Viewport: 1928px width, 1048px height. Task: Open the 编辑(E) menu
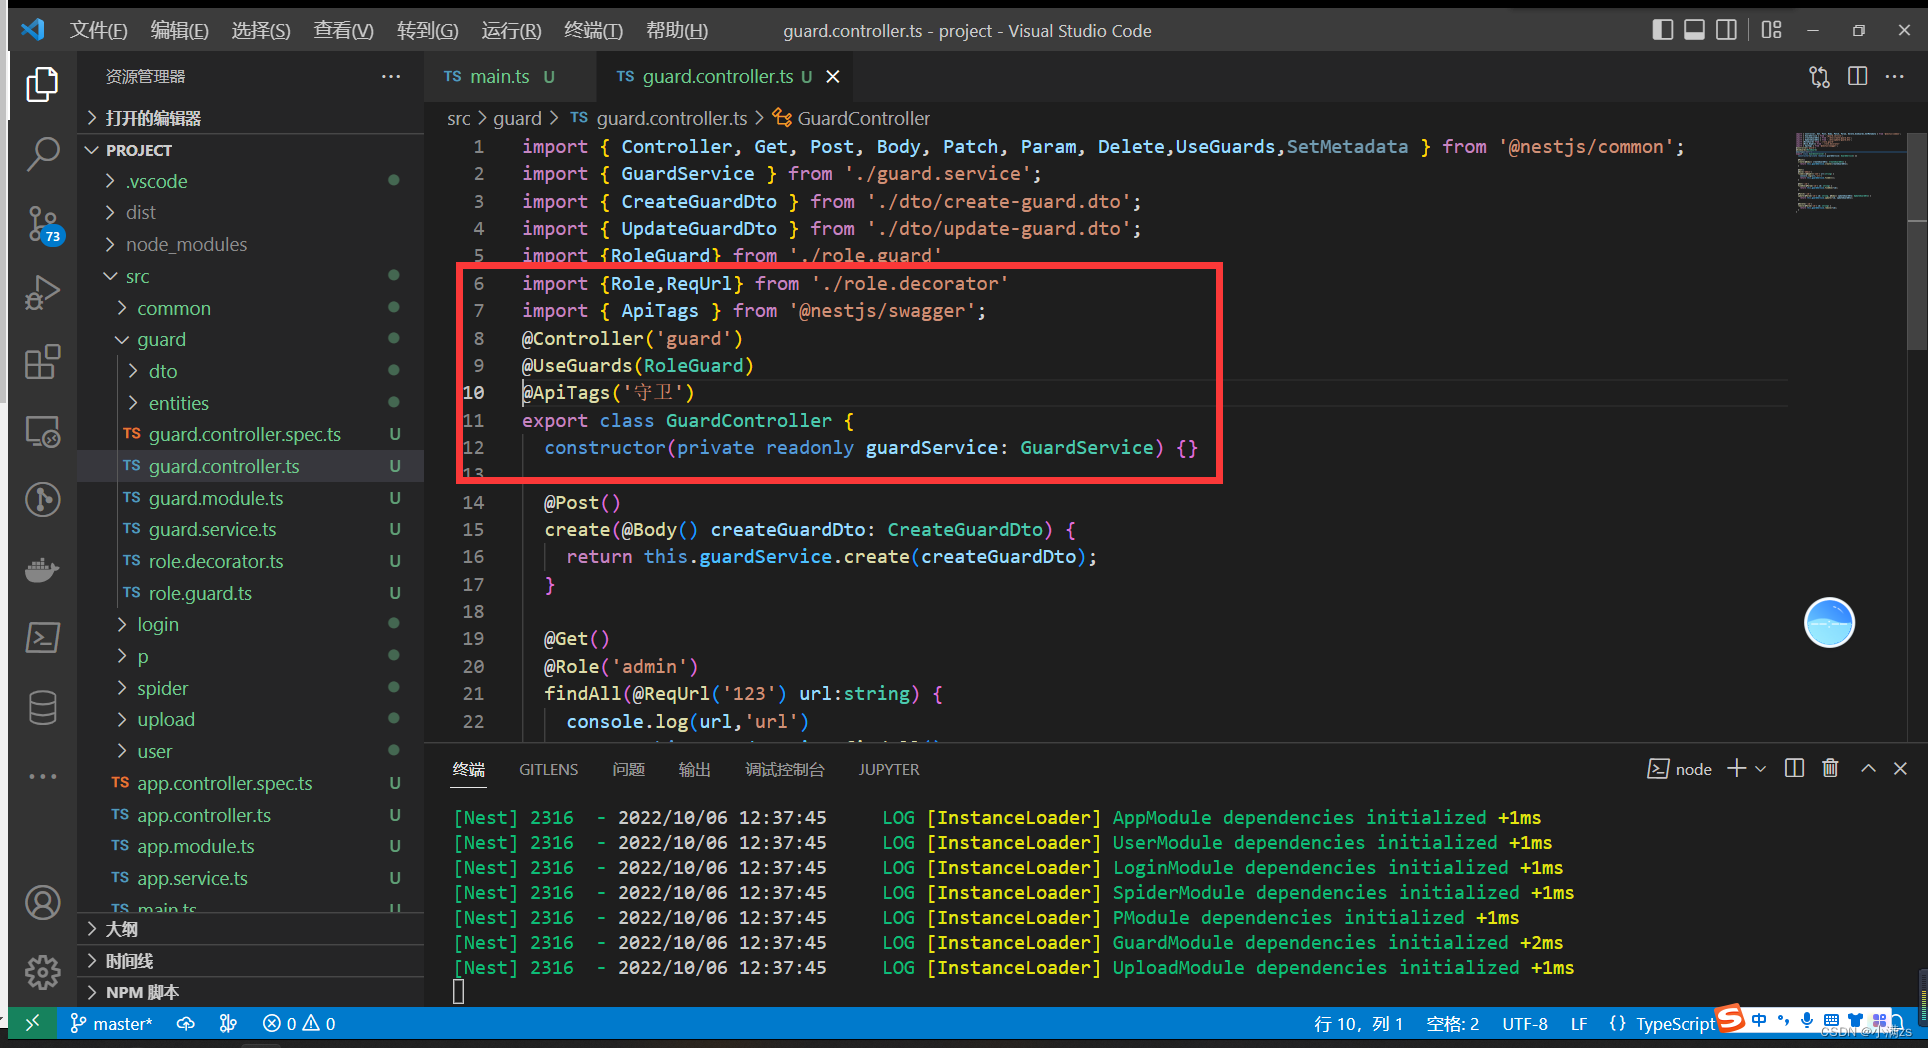click(x=179, y=30)
